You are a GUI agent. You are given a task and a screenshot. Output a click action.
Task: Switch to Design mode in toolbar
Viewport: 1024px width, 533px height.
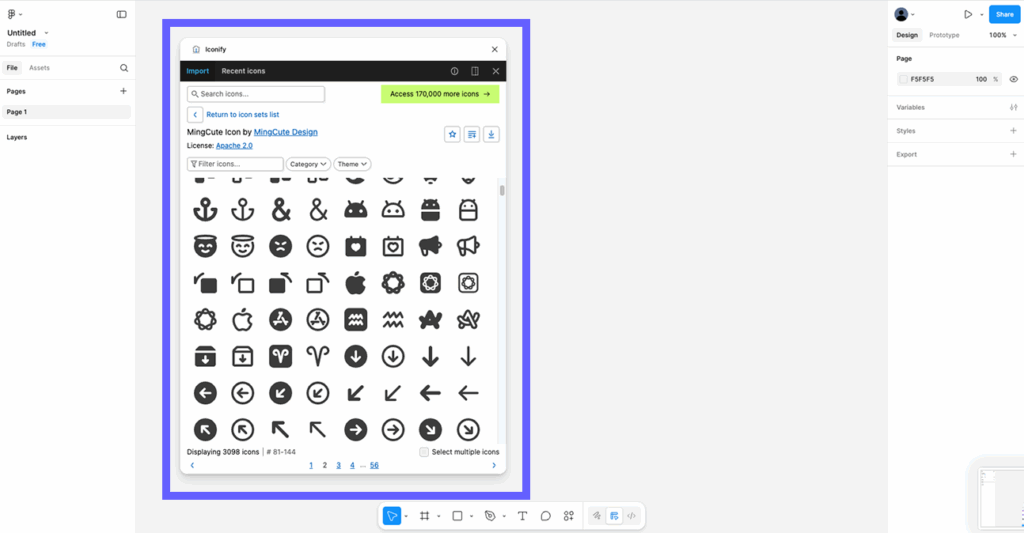tap(614, 516)
